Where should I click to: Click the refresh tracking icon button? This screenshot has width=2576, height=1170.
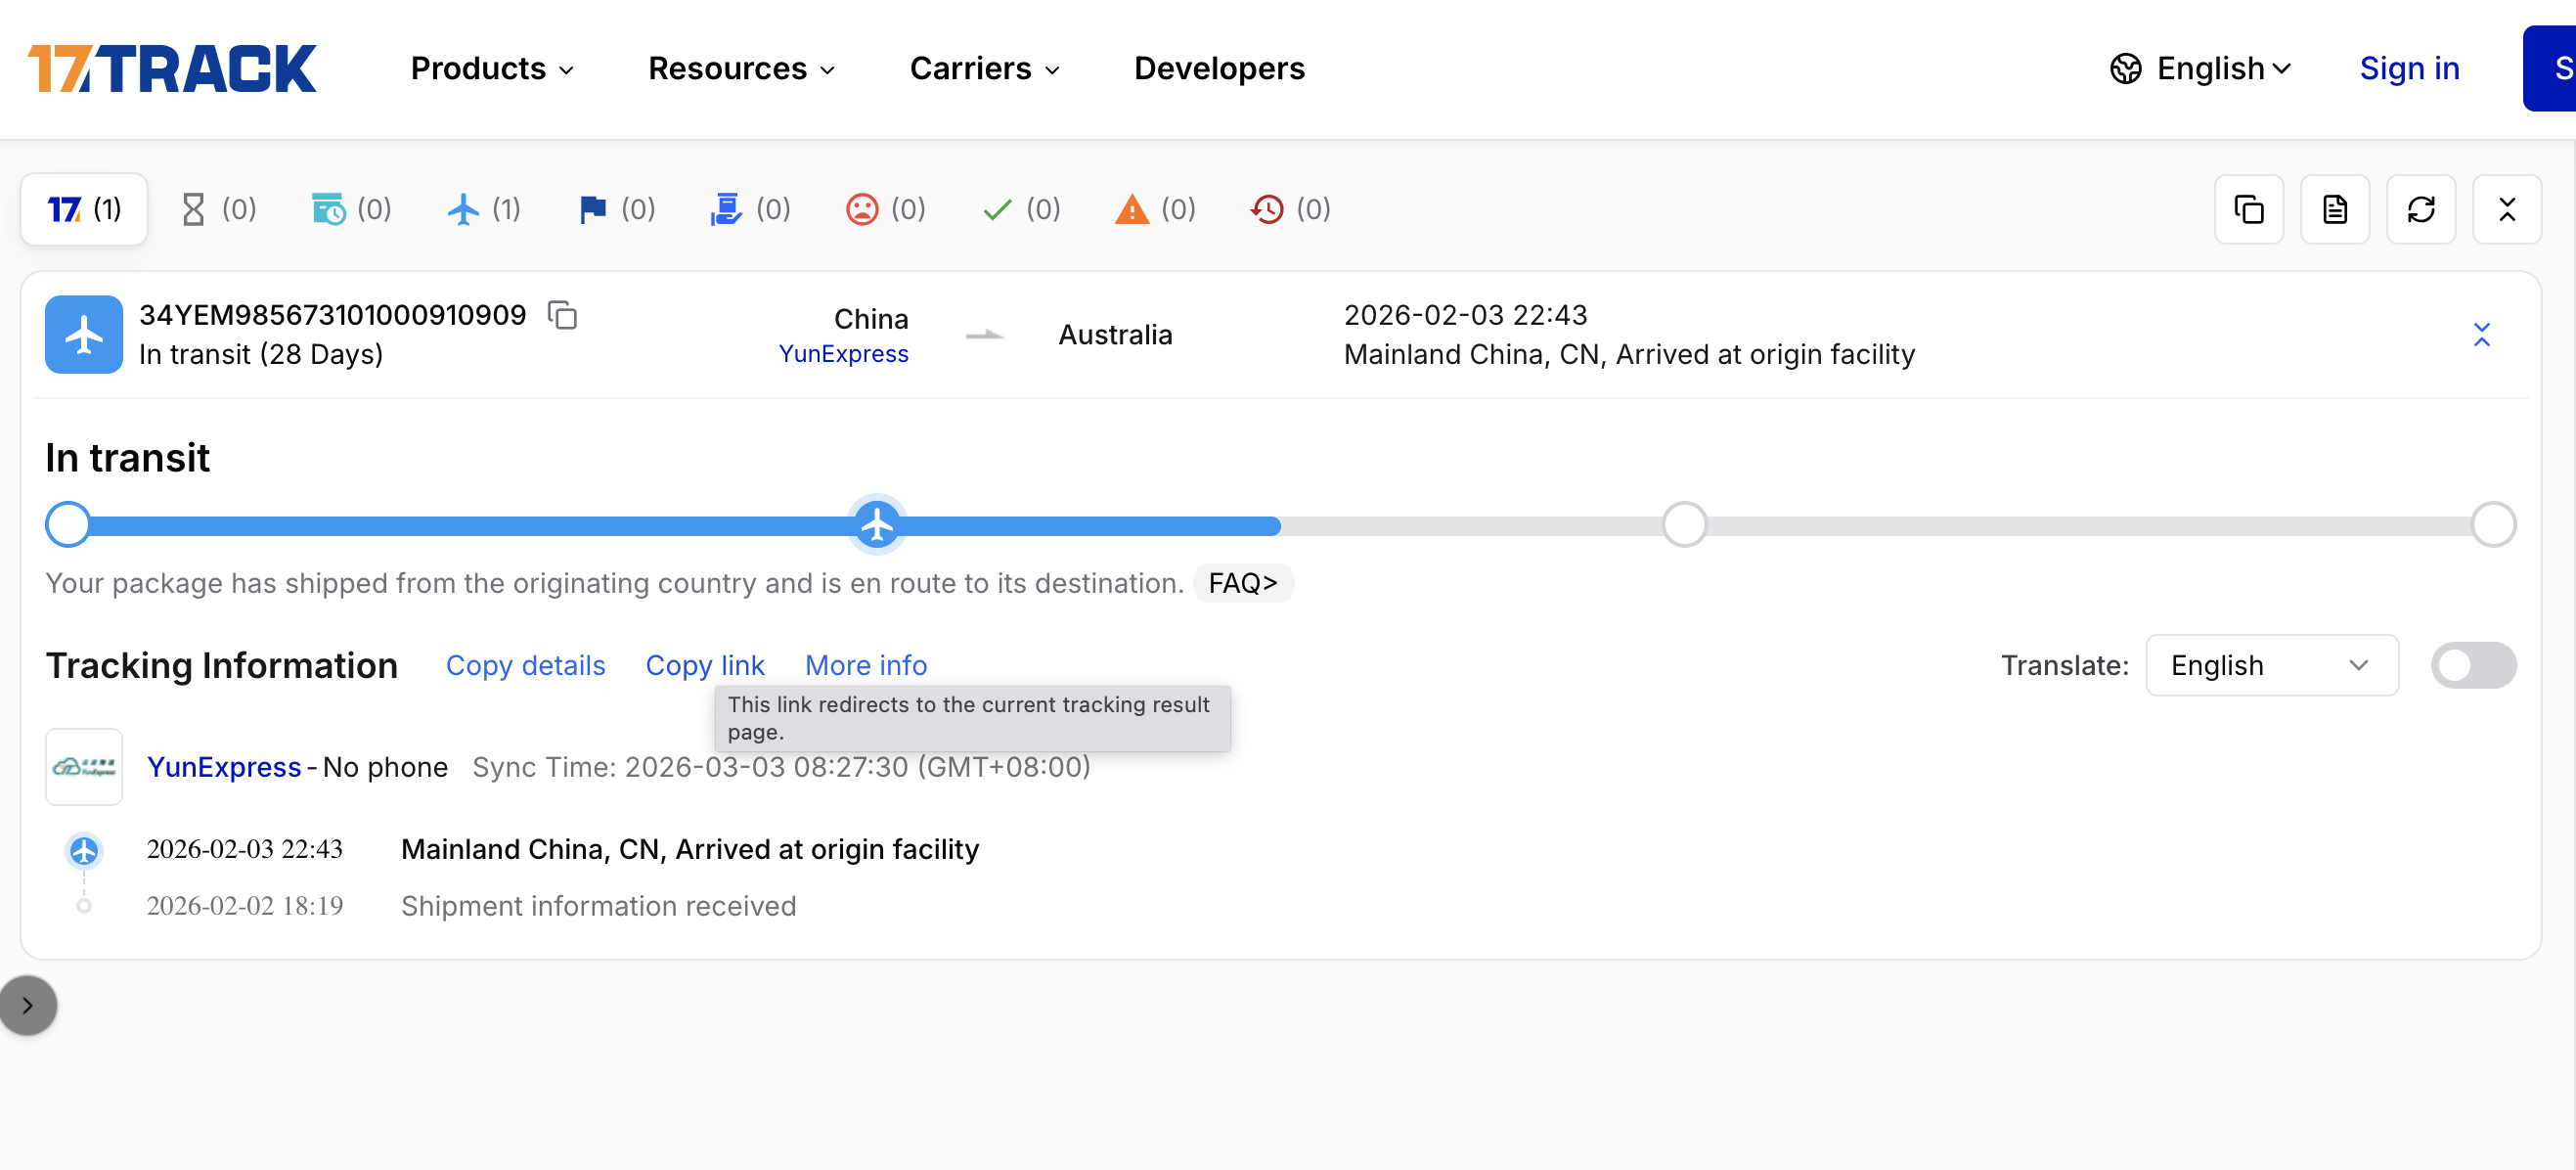pos(2421,209)
